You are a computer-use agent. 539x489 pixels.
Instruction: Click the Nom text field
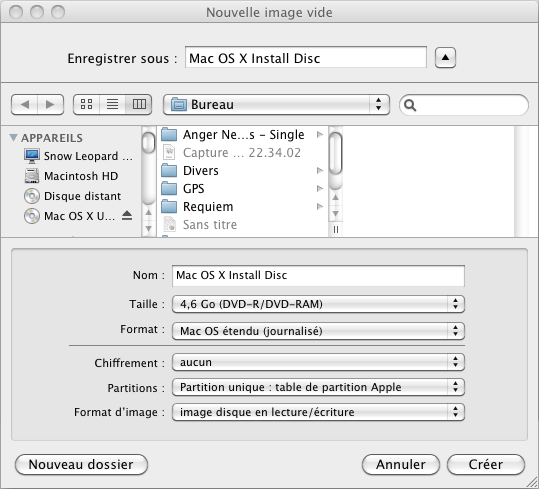pos(318,275)
